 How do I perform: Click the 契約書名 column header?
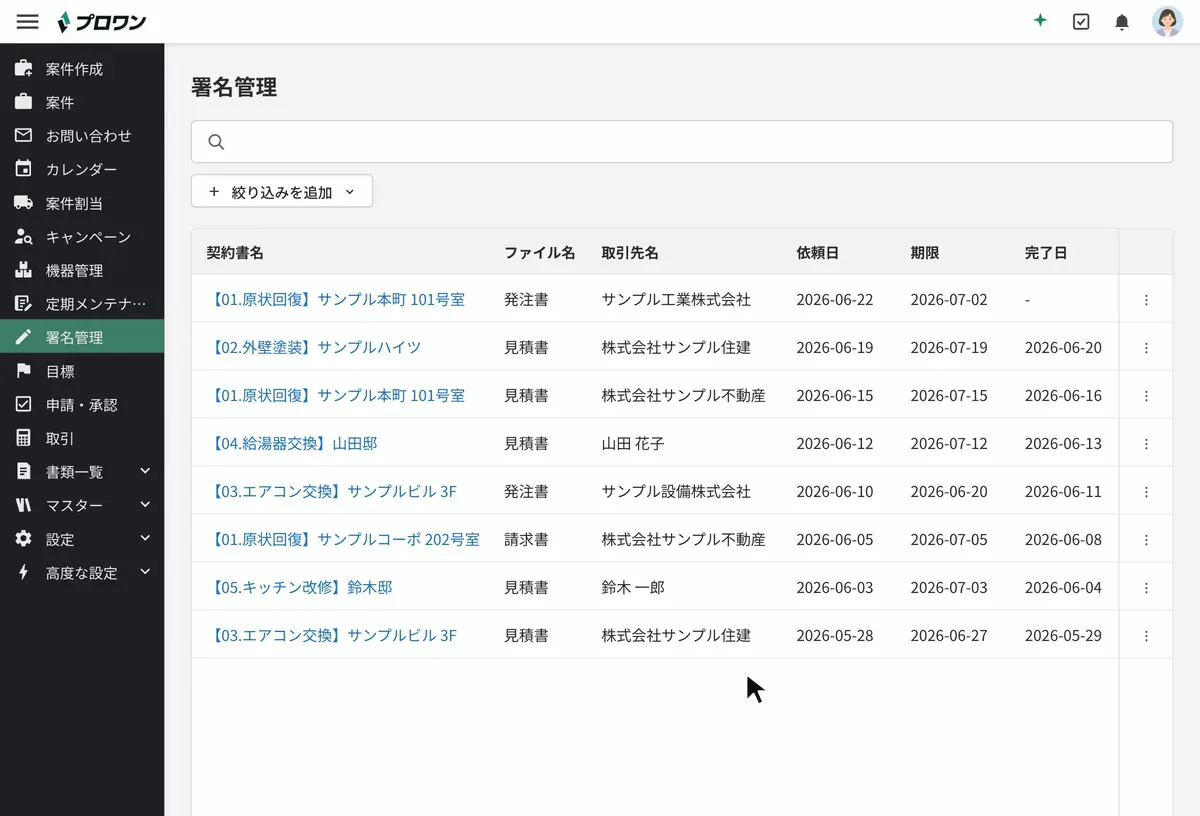pyautogui.click(x=235, y=253)
